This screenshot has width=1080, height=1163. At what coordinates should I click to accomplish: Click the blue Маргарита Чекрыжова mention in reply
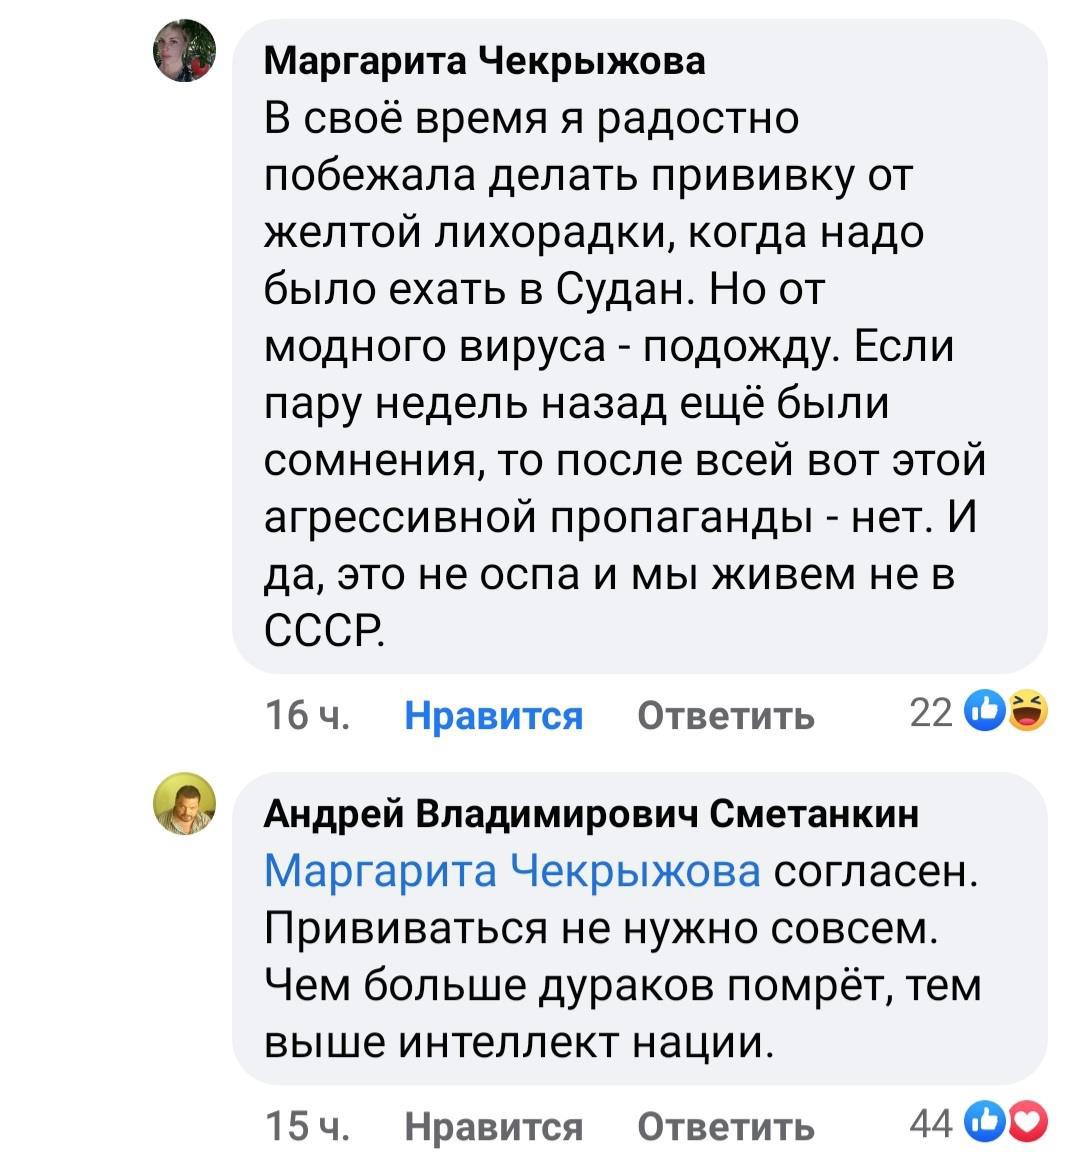pos(512,871)
